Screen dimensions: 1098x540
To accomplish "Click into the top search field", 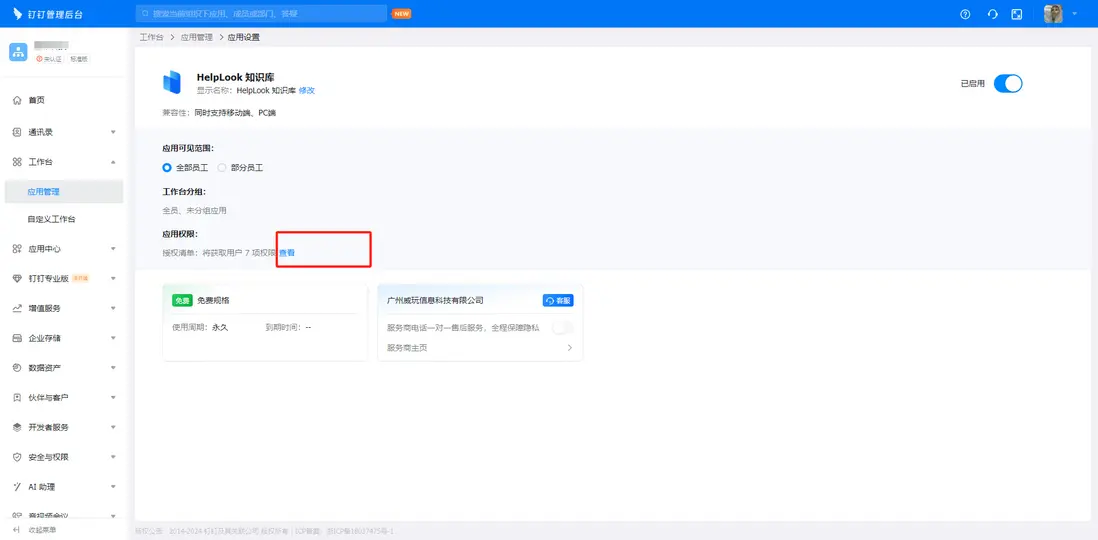I will tap(261, 13).
